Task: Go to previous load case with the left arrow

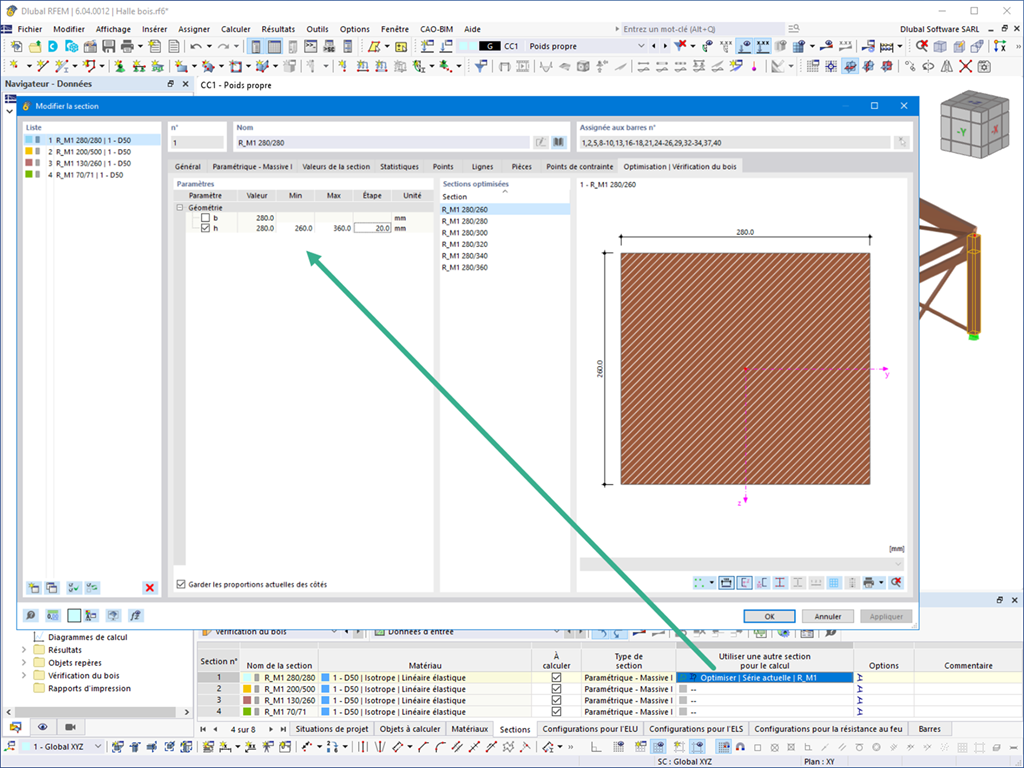Action: pyautogui.click(x=654, y=46)
